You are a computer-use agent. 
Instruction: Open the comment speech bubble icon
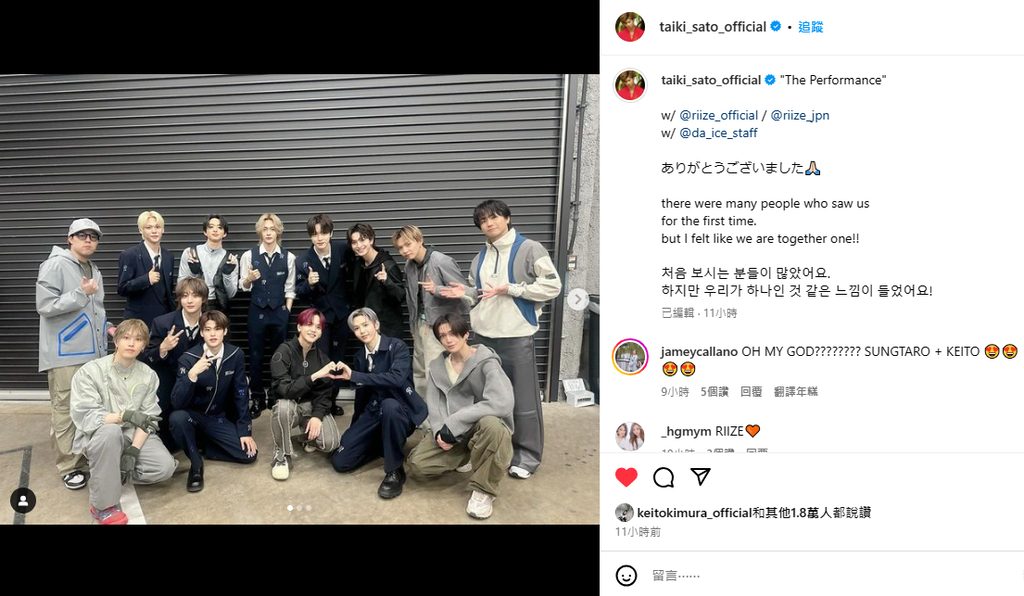664,477
